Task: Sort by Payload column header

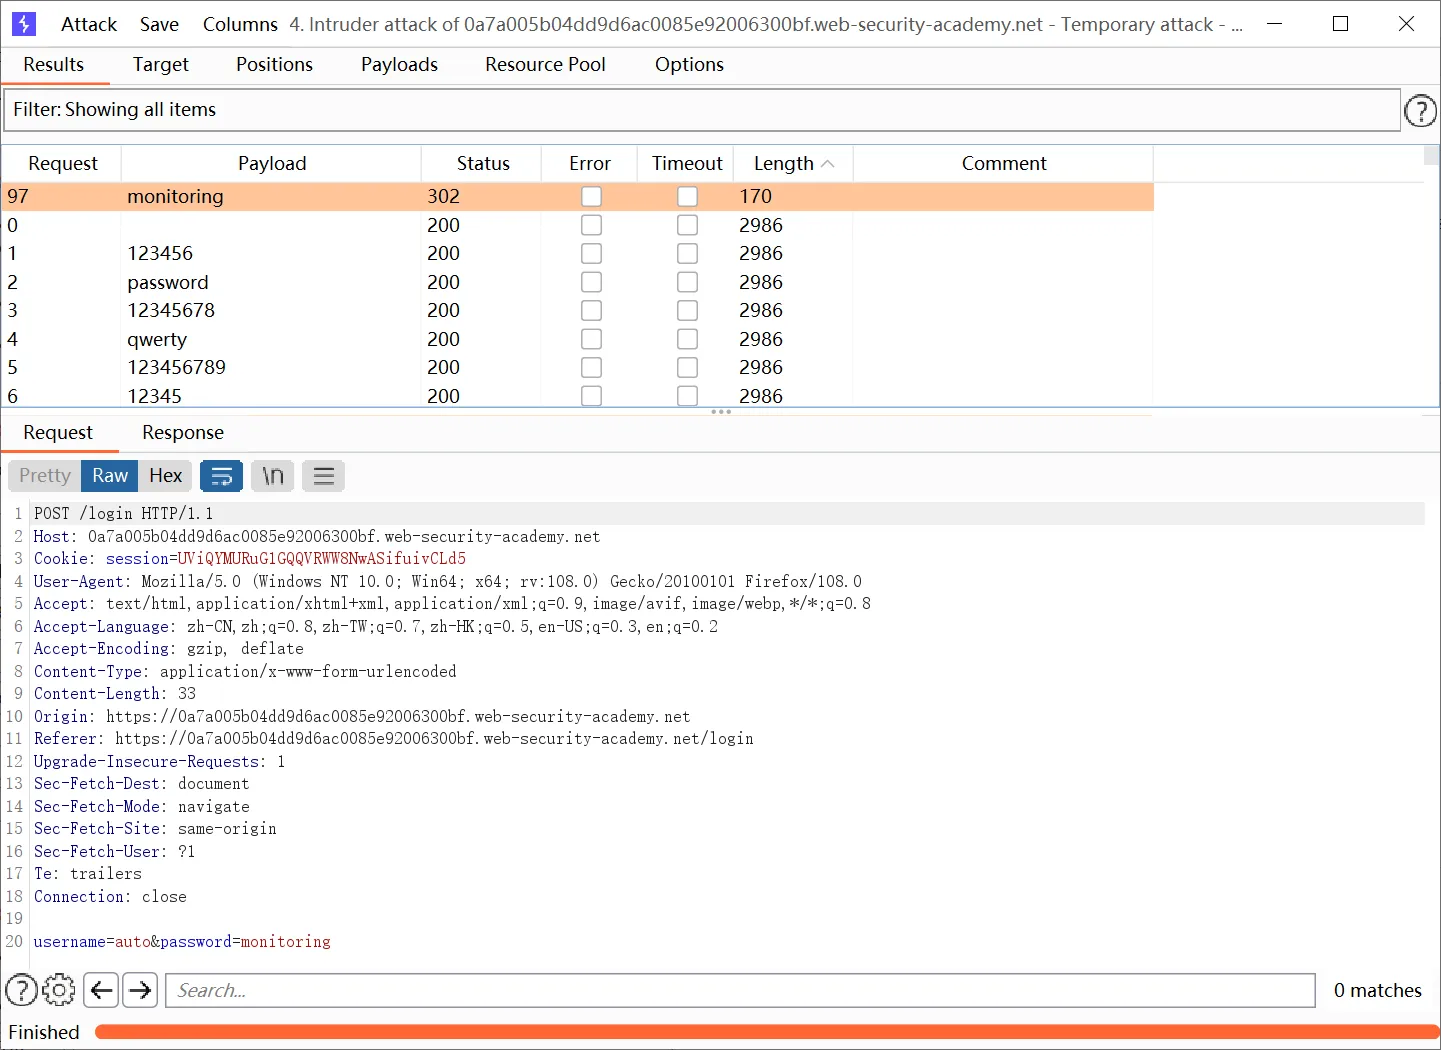Action: [x=271, y=163]
